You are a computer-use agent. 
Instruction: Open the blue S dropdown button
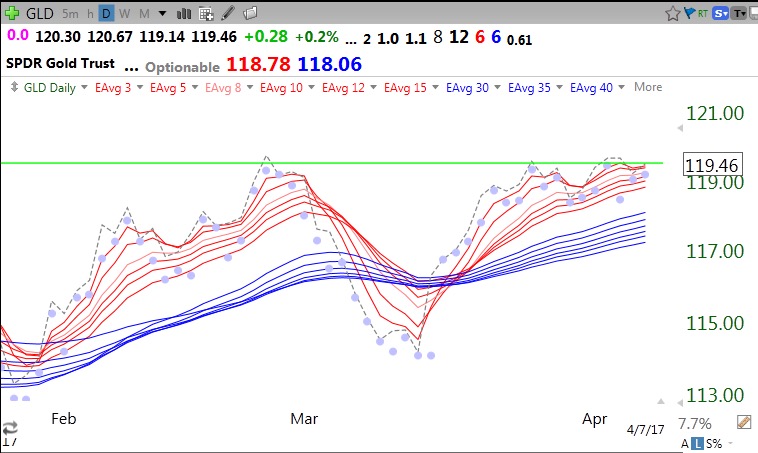[720, 14]
